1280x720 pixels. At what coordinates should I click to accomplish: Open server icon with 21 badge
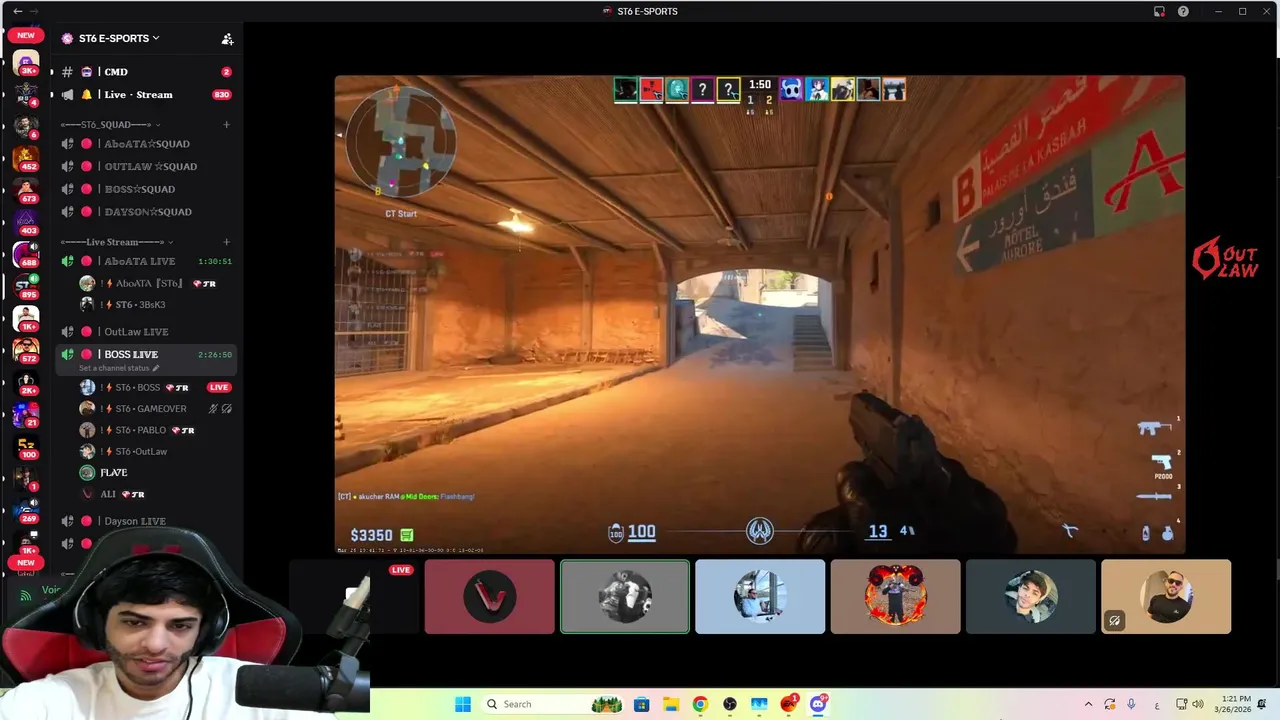25,414
